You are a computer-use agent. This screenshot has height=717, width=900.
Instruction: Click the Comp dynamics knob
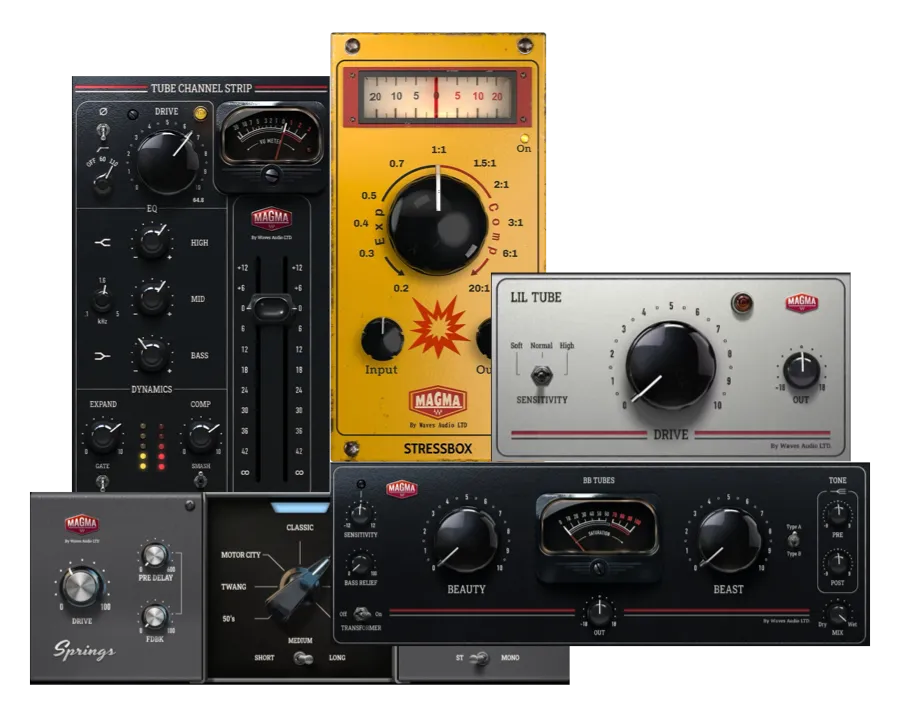coord(201,436)
